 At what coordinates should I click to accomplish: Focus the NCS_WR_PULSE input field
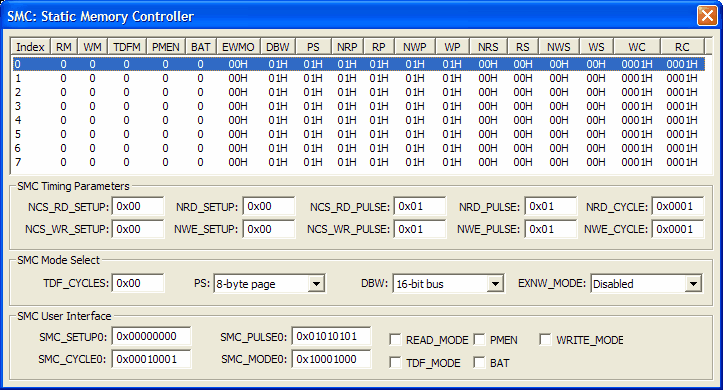tap(420, 229)
